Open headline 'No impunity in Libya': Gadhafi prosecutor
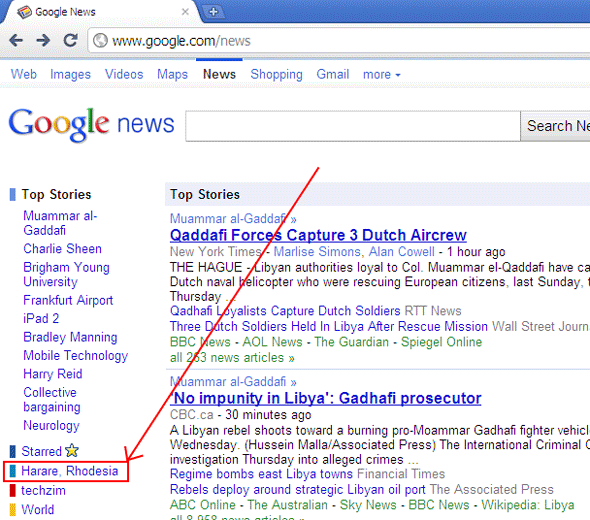590x520 pixels. point(325,398)
